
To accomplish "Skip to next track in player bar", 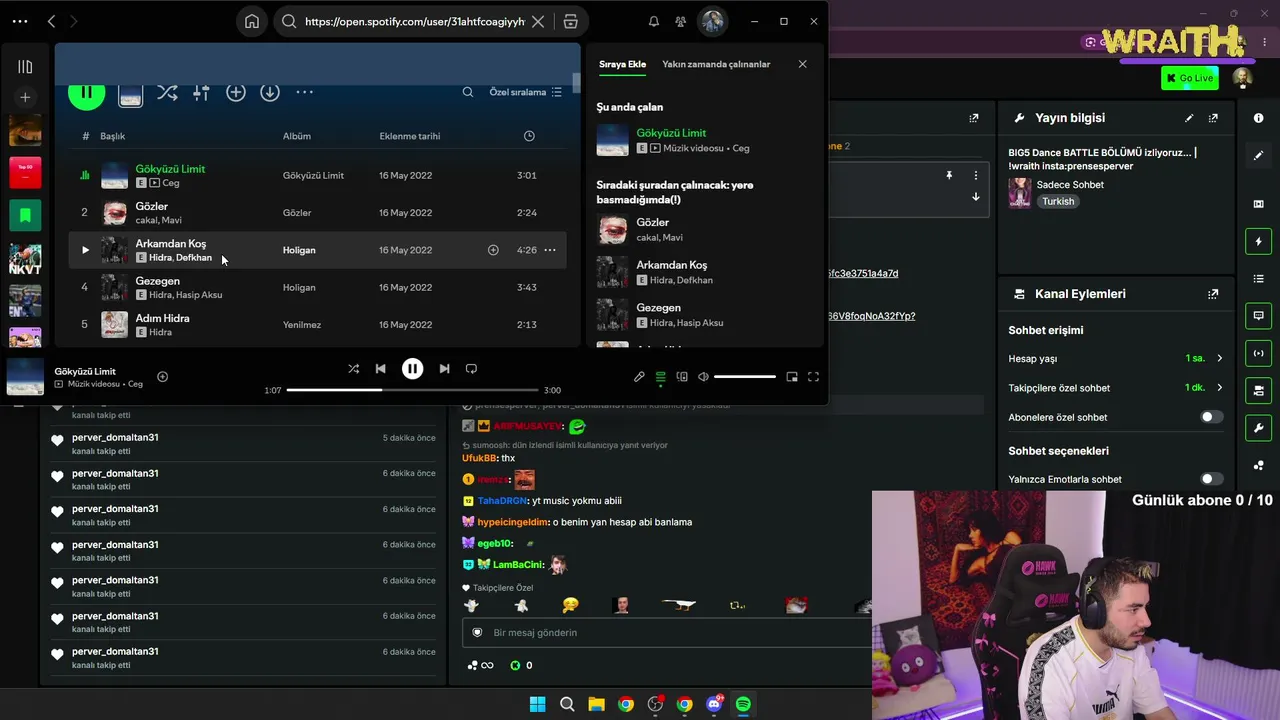I will click(444, 369).
